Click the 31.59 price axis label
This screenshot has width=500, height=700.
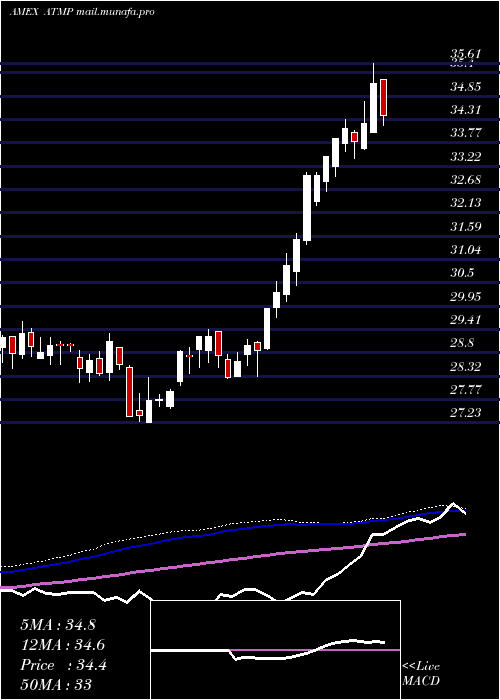[x=466, y=226]
